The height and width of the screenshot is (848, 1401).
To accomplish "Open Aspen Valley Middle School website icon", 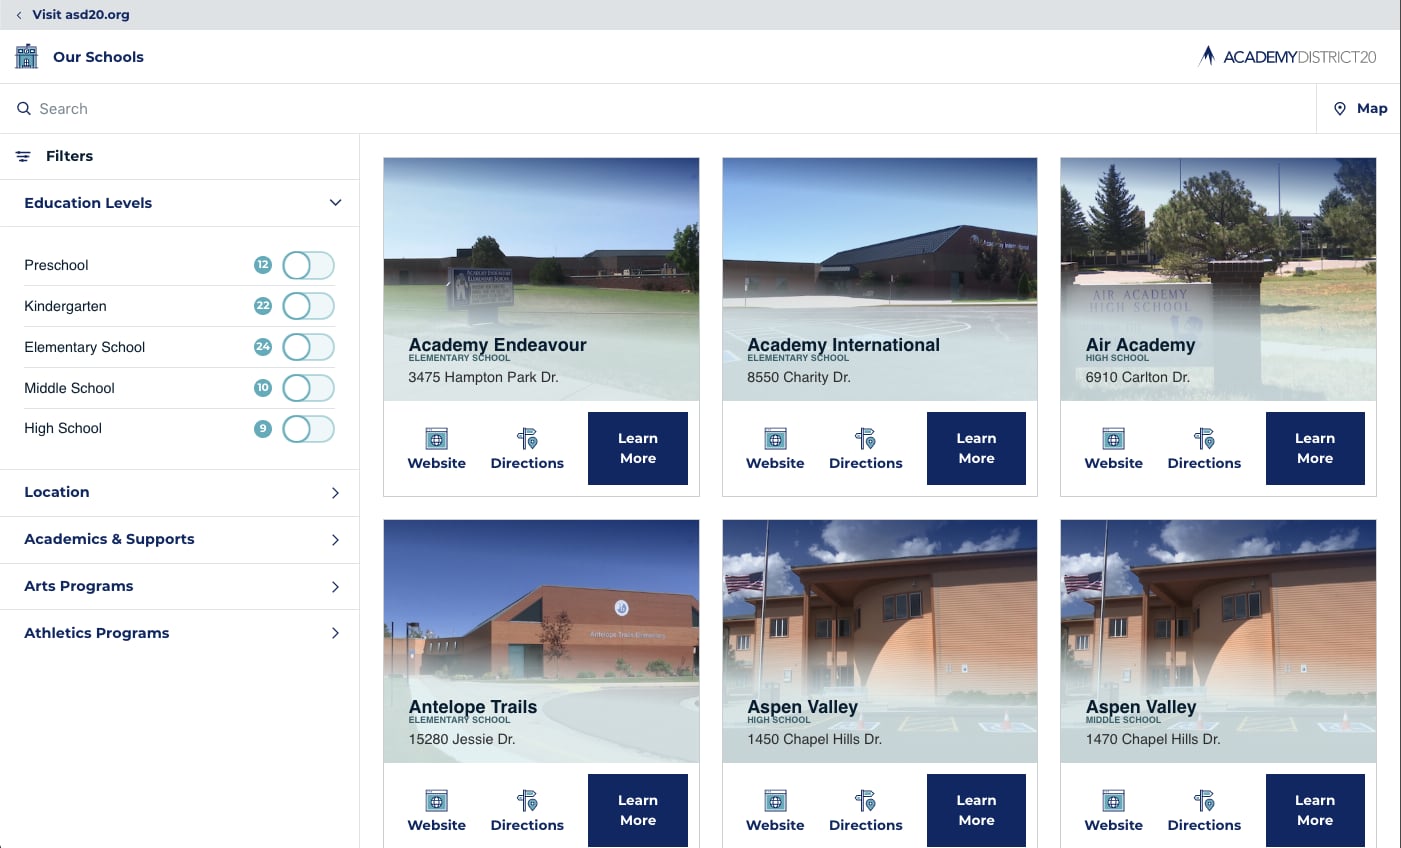I will click(1113, 801).
